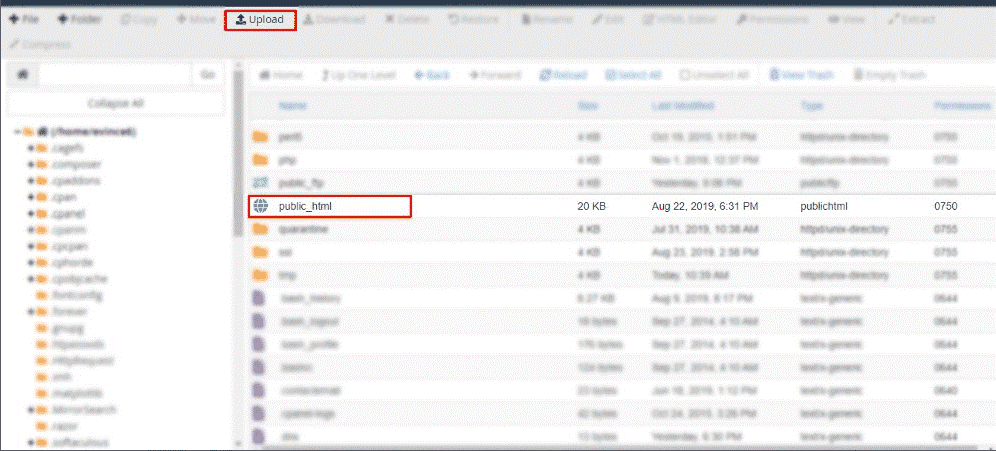
Task: Create a new folder with the Folder button
Action: pos(79,20)
